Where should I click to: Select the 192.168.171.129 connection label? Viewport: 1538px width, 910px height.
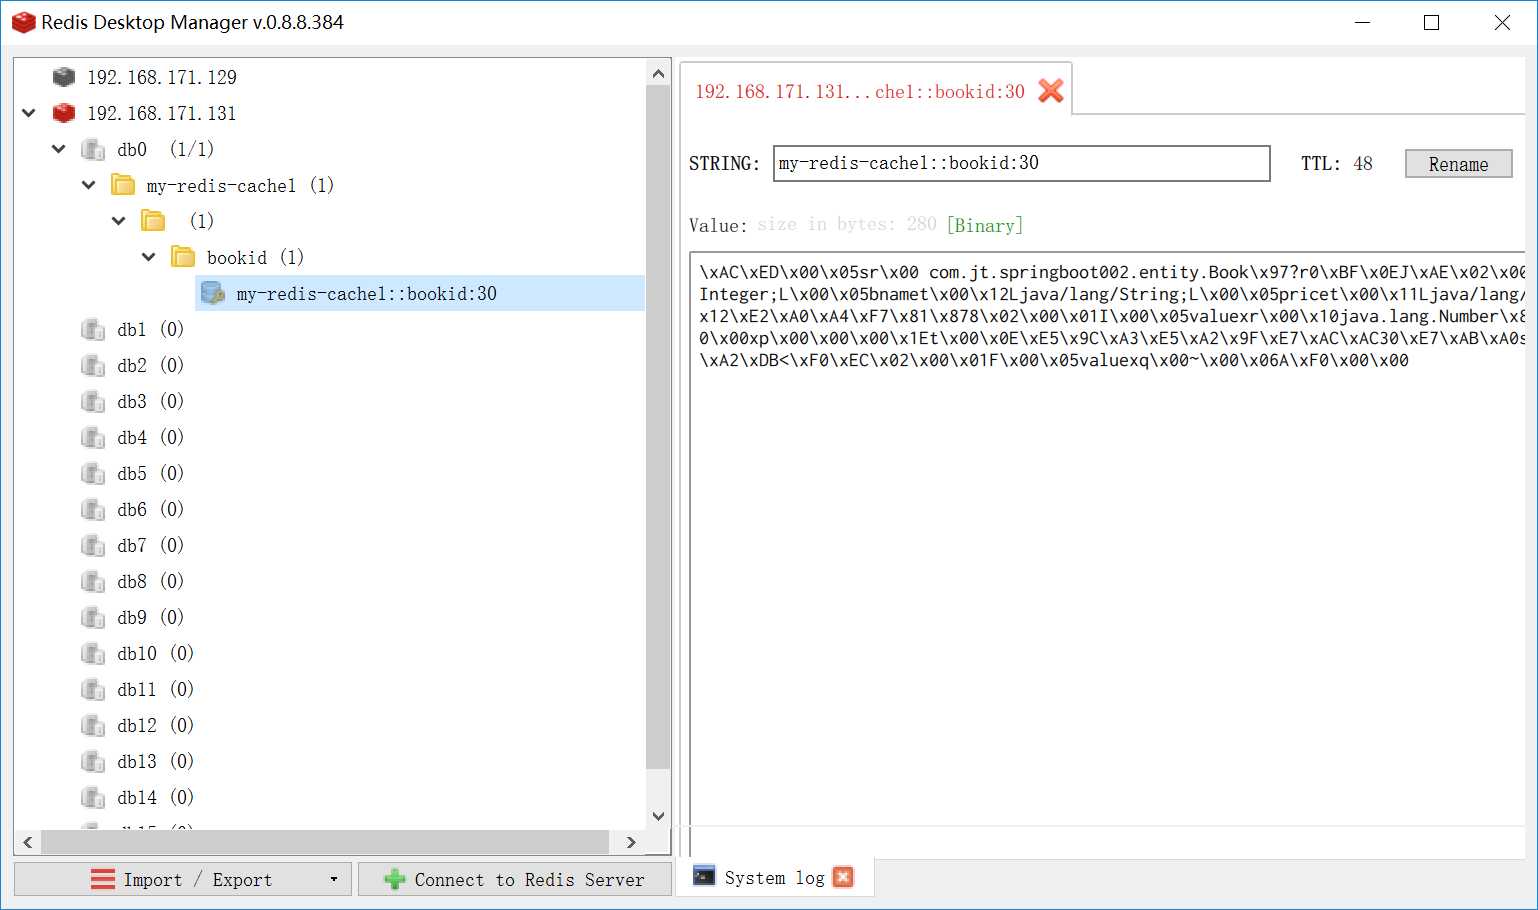(x=162, y=77)
